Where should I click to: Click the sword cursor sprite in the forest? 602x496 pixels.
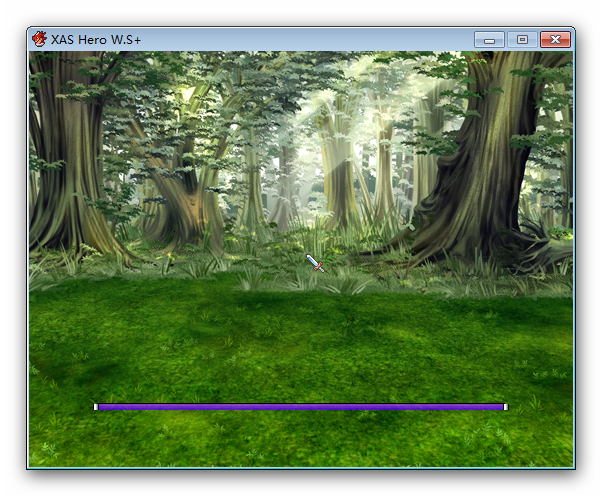click(x=315, y=263)
